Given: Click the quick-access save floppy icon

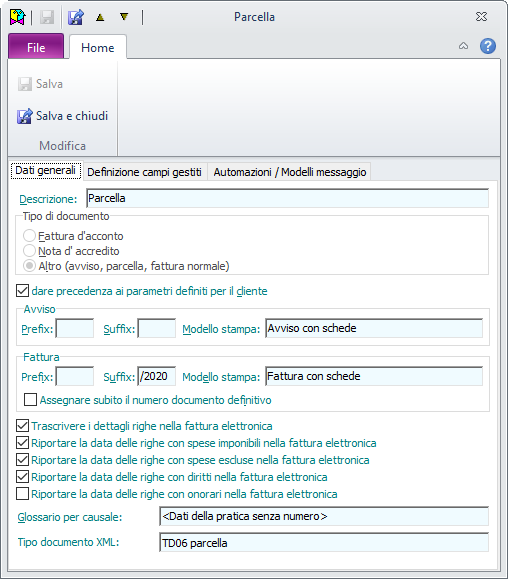Looking at the screenshot, I should [47, 17].
